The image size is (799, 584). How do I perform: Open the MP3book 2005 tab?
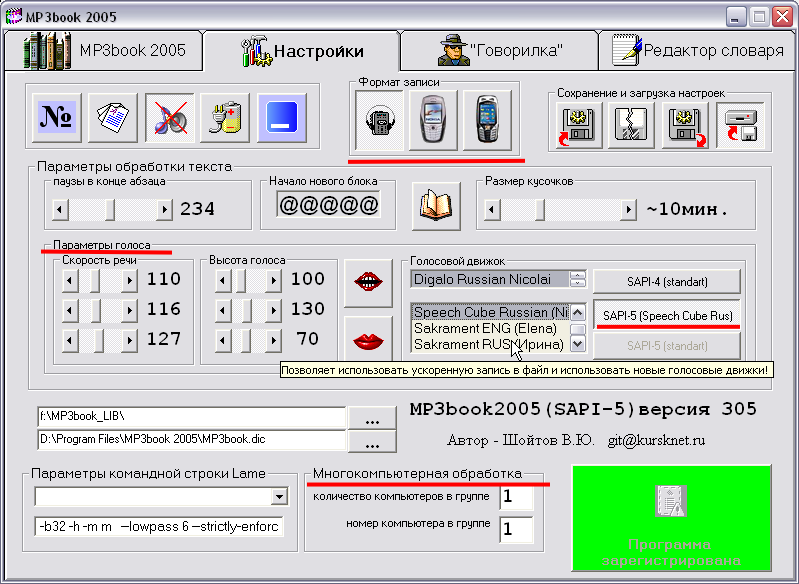(x=103, y=50)
